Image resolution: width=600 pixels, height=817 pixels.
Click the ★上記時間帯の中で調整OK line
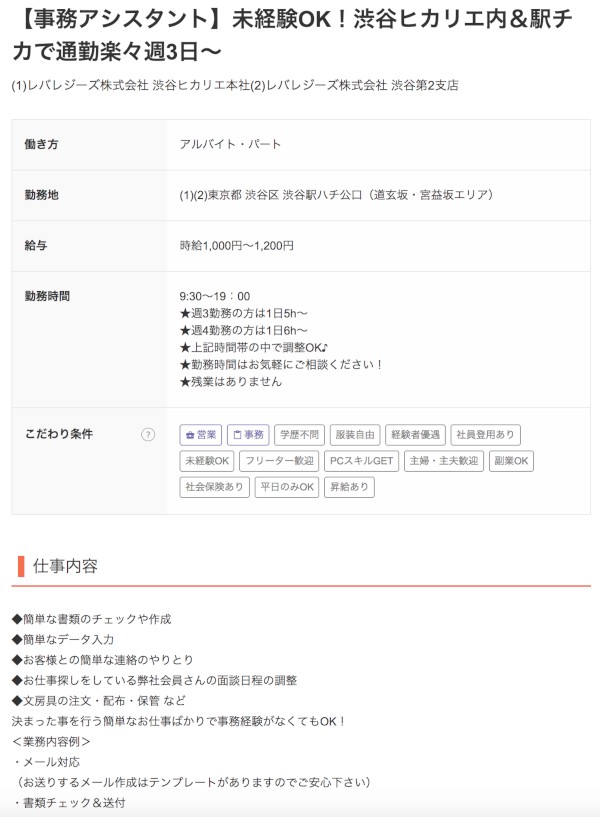click(x=254, y=348)
